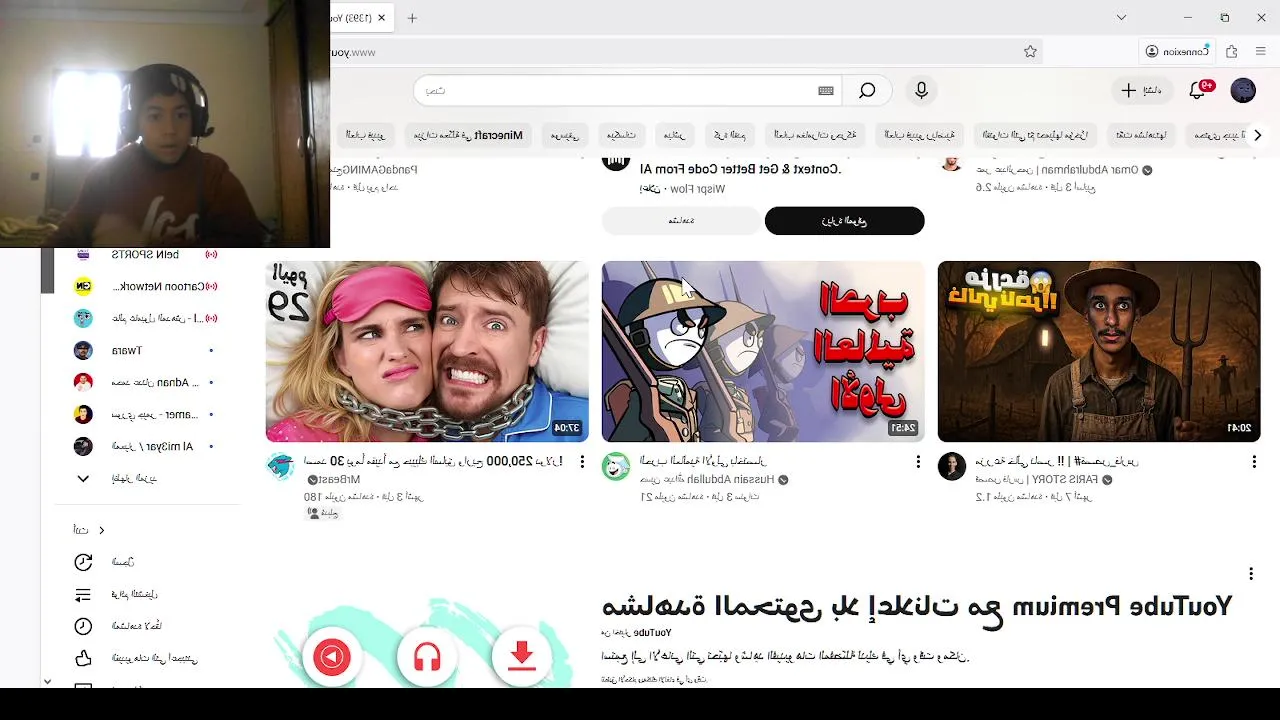Open MrBeast channel avatar under the video

(280, 466)
